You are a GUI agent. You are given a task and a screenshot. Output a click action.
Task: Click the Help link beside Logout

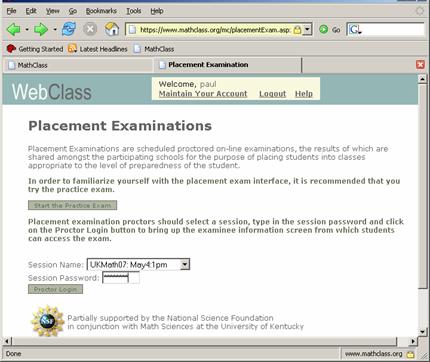tap(304, 94)
